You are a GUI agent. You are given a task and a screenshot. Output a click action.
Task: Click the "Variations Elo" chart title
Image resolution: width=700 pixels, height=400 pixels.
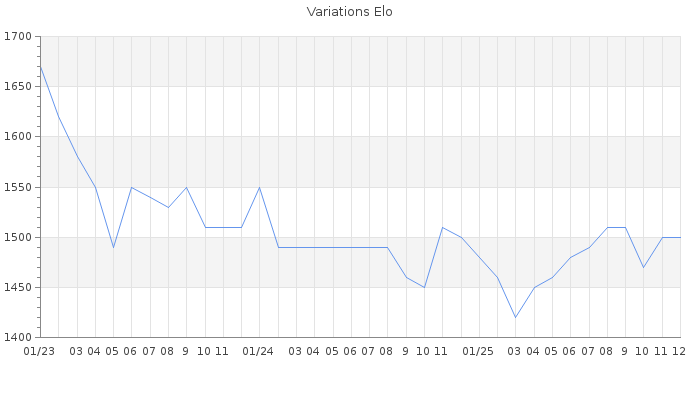pyautogui.click(x=349, y=12)
